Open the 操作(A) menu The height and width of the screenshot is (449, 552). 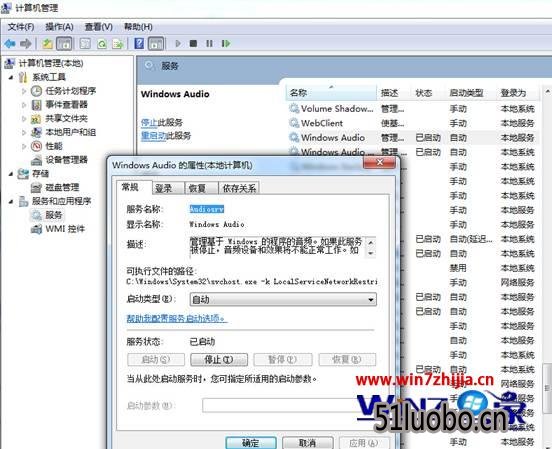(x=59, y=27)
